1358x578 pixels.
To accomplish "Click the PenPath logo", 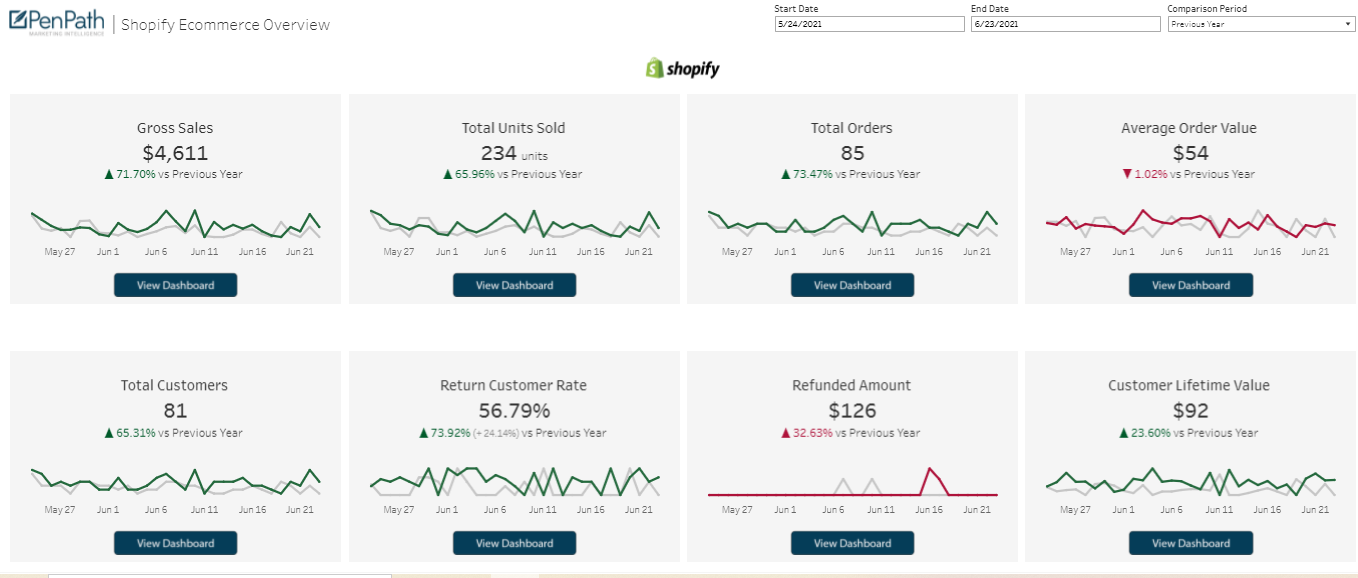I will [56, 23].
